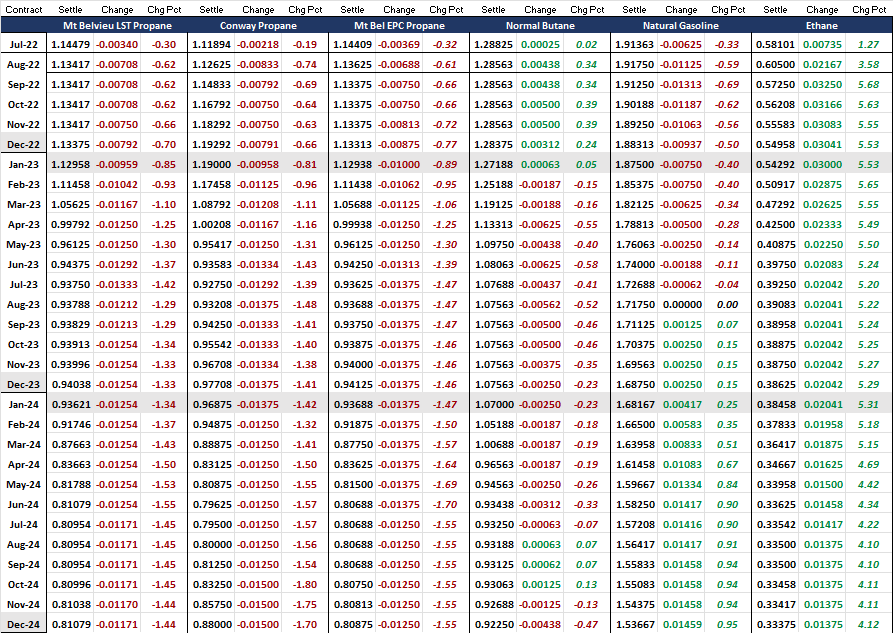
Task: Select May-24 Normal Butane settle 0.94563
Action: [x=493, y=485]
